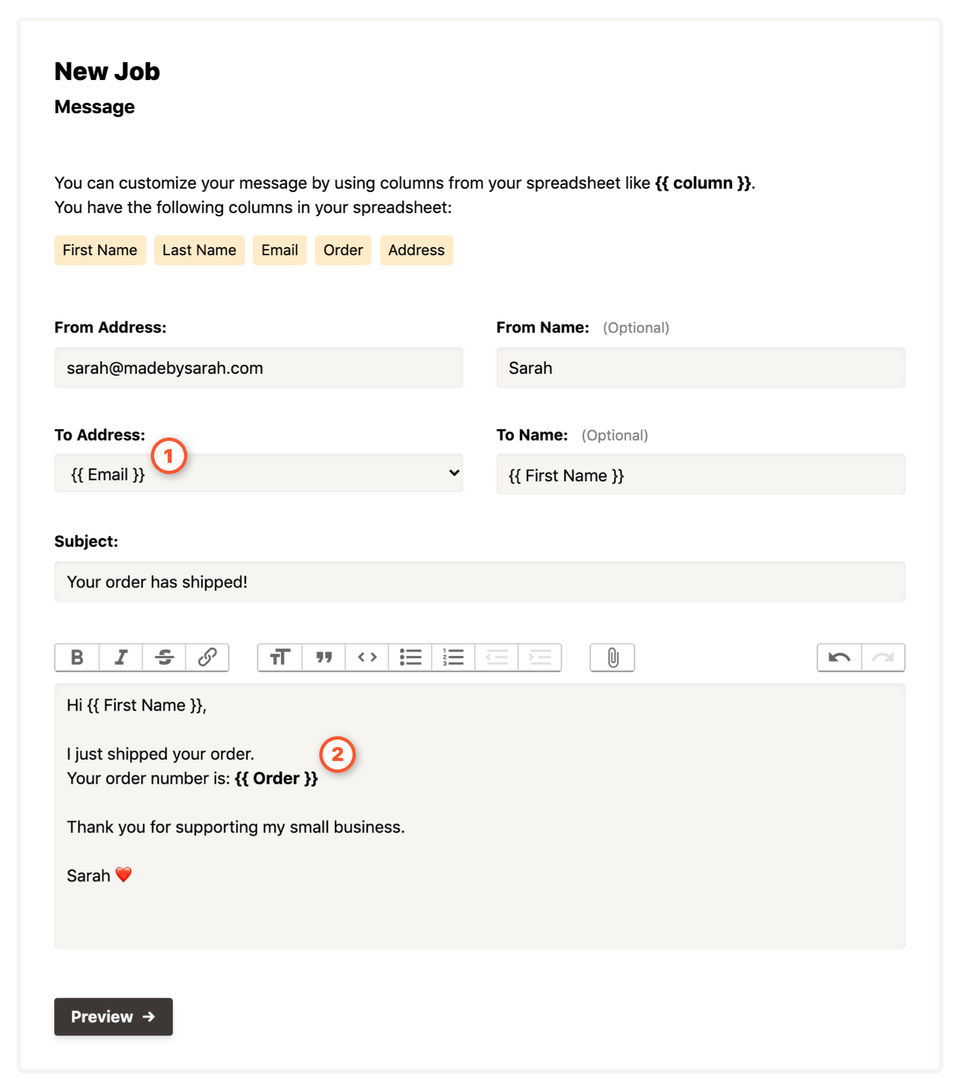Screen dimensions: 960x1090
Task: Focus the From Name input
Action: click(700, 368)
